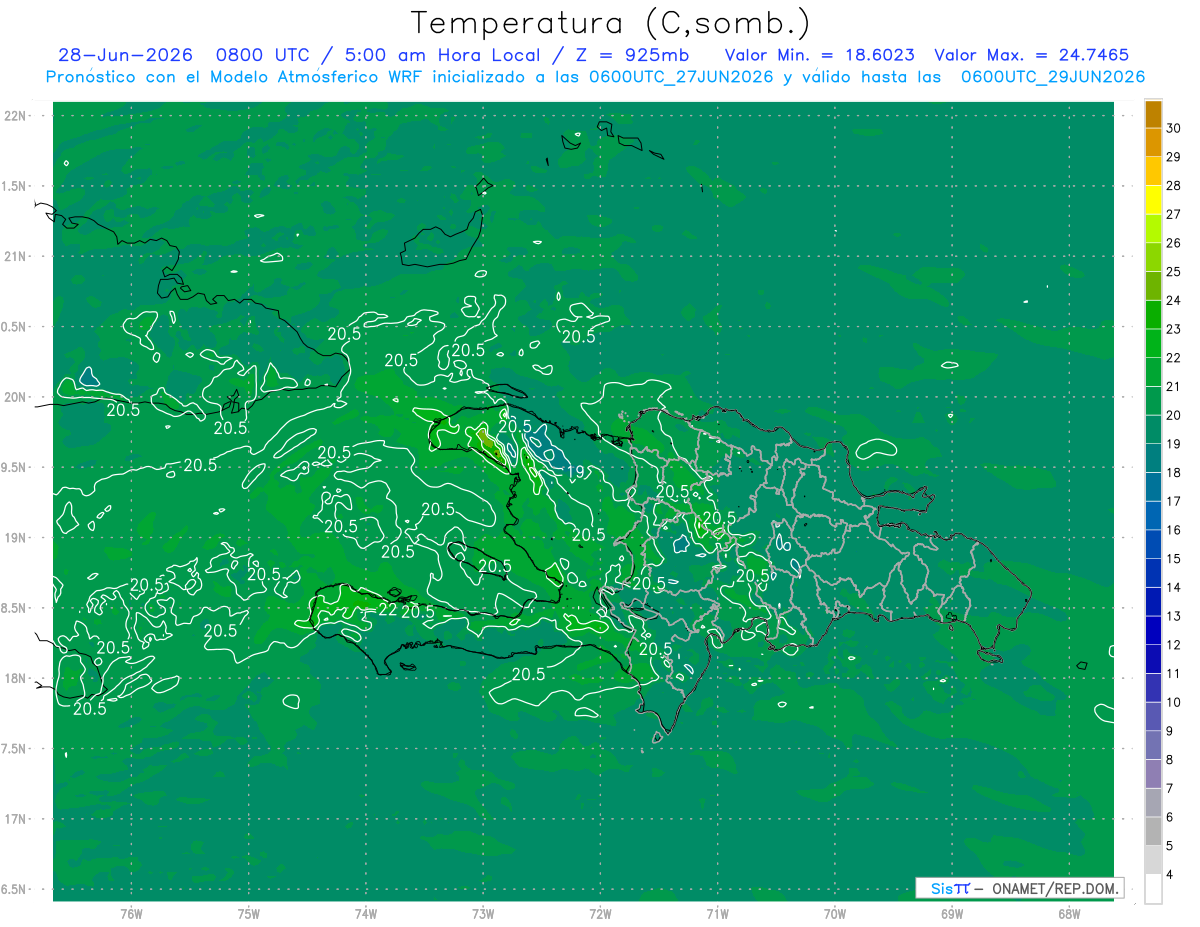Click the "76W" longitude axis label
This screenshot has height=927, width=1200.
(x=131, y=914)
